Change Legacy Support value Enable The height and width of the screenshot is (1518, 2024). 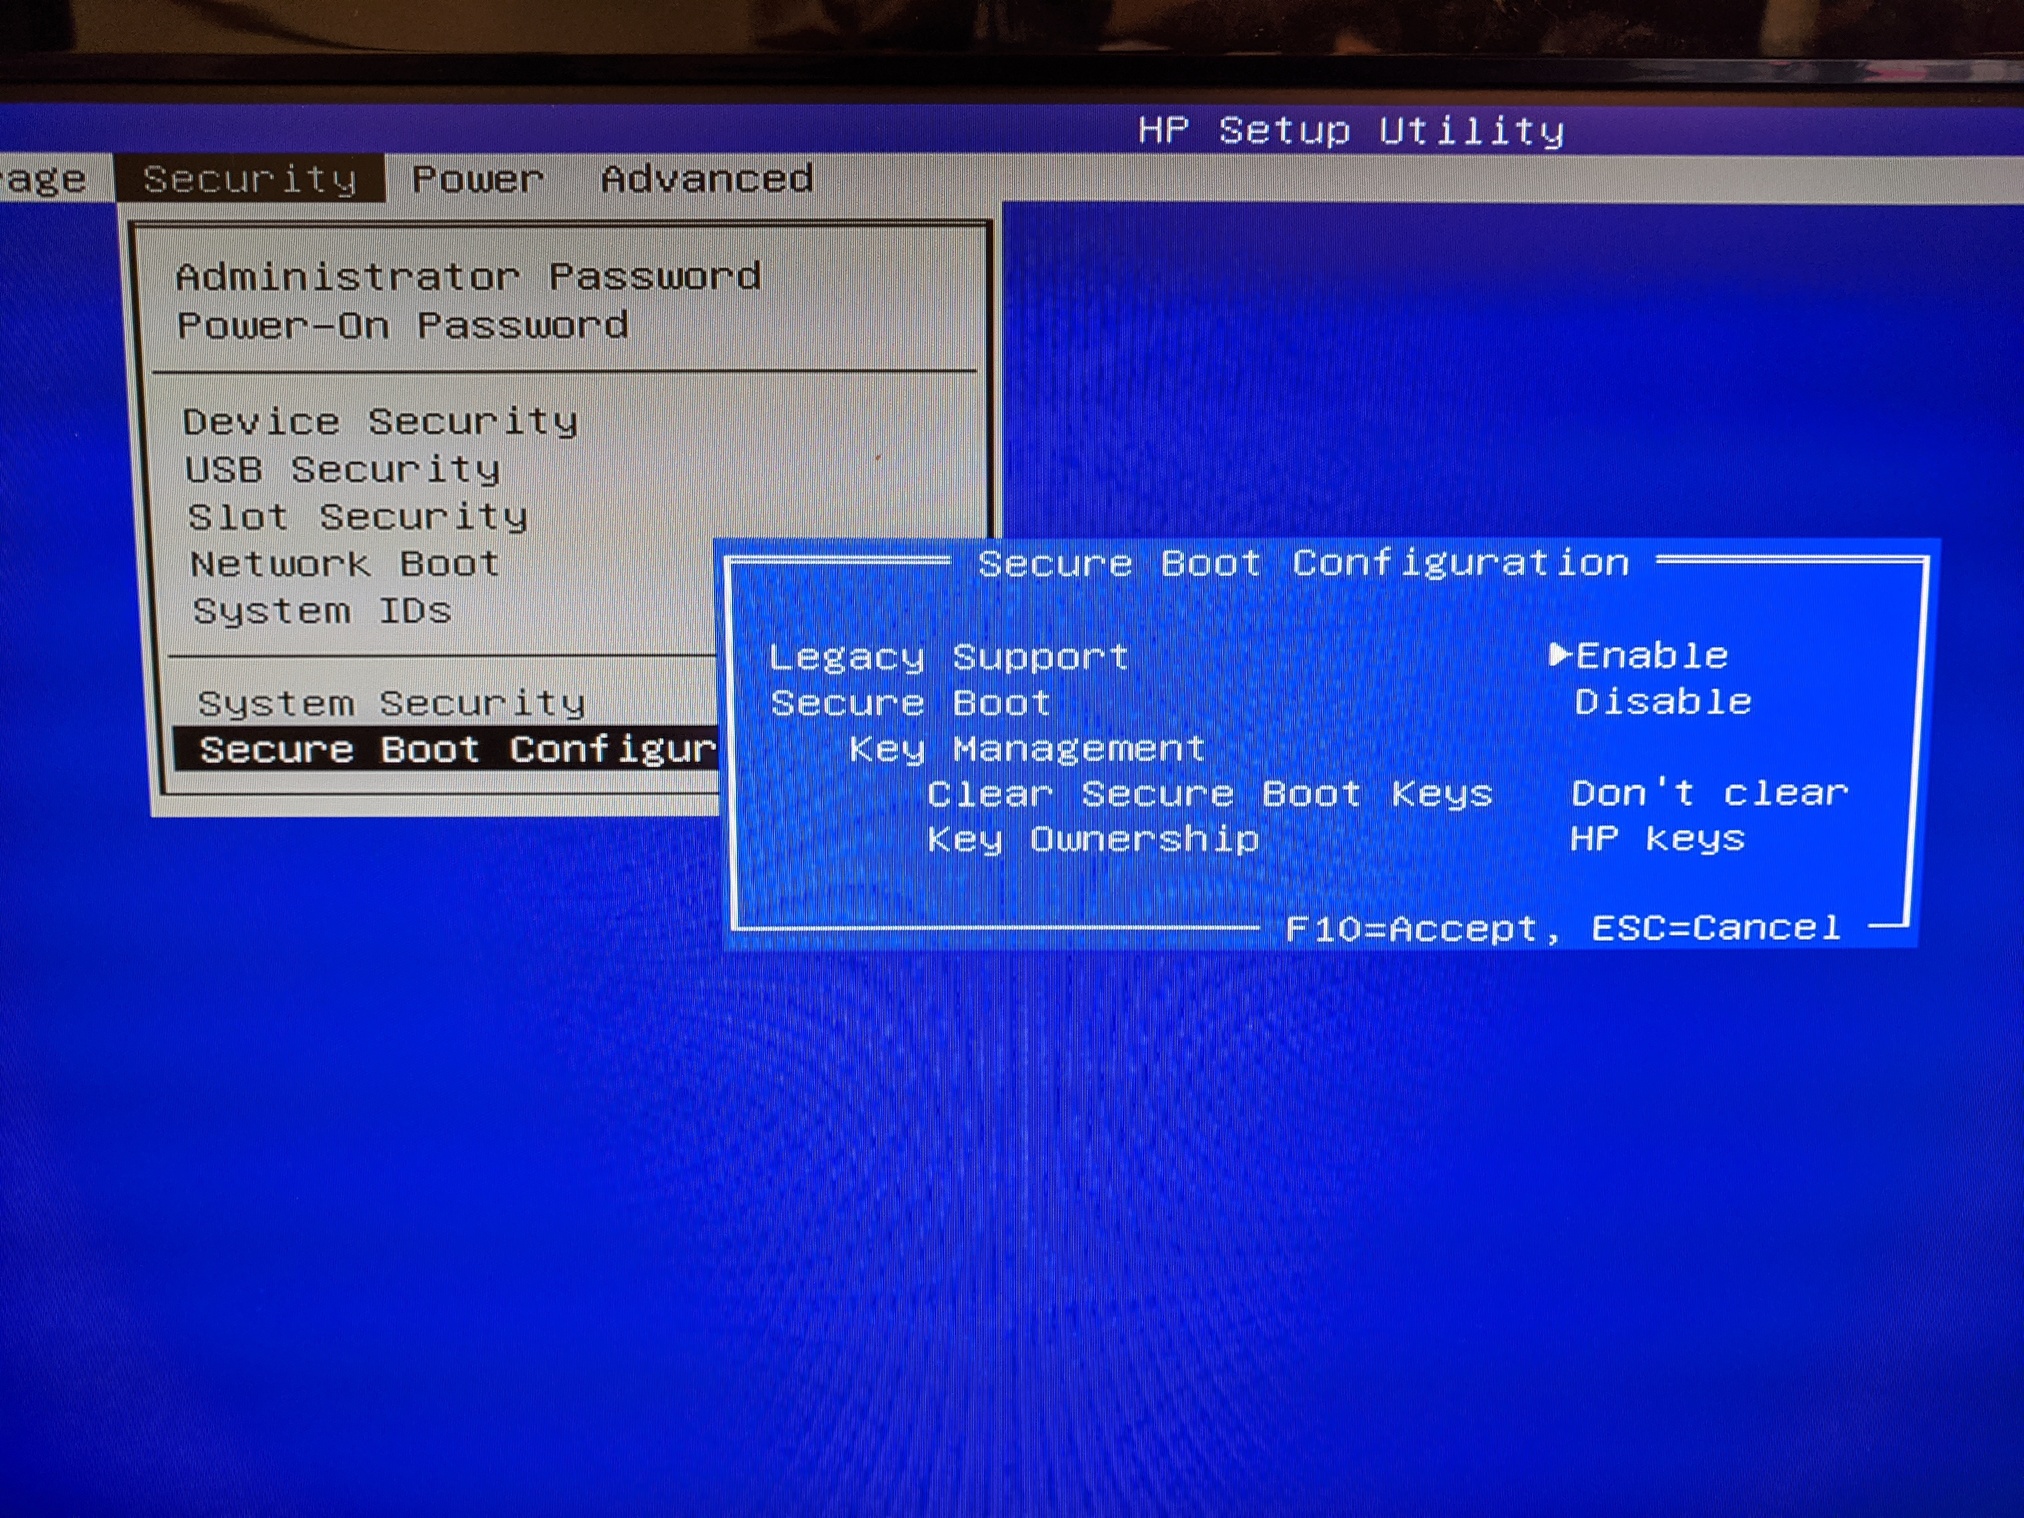(1652, 655)
